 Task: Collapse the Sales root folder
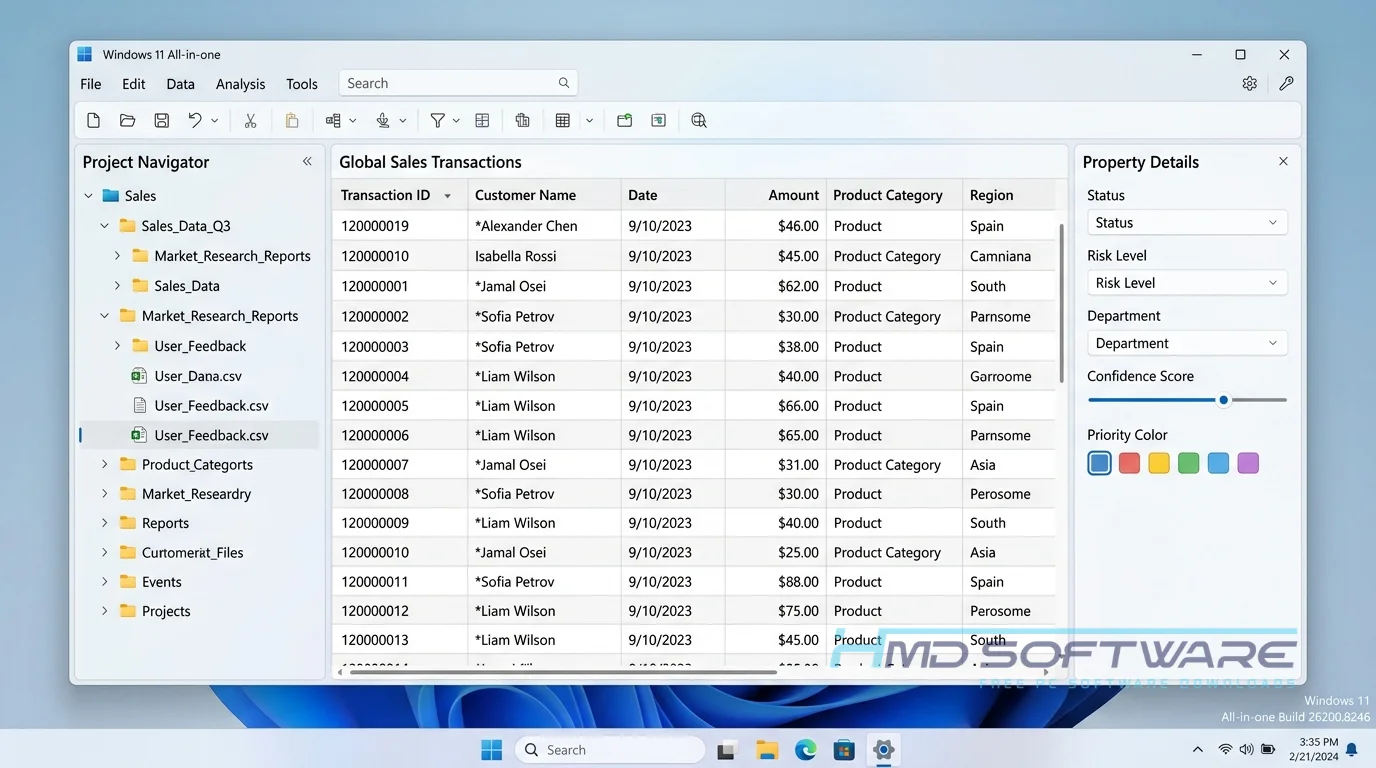(89, 196)
